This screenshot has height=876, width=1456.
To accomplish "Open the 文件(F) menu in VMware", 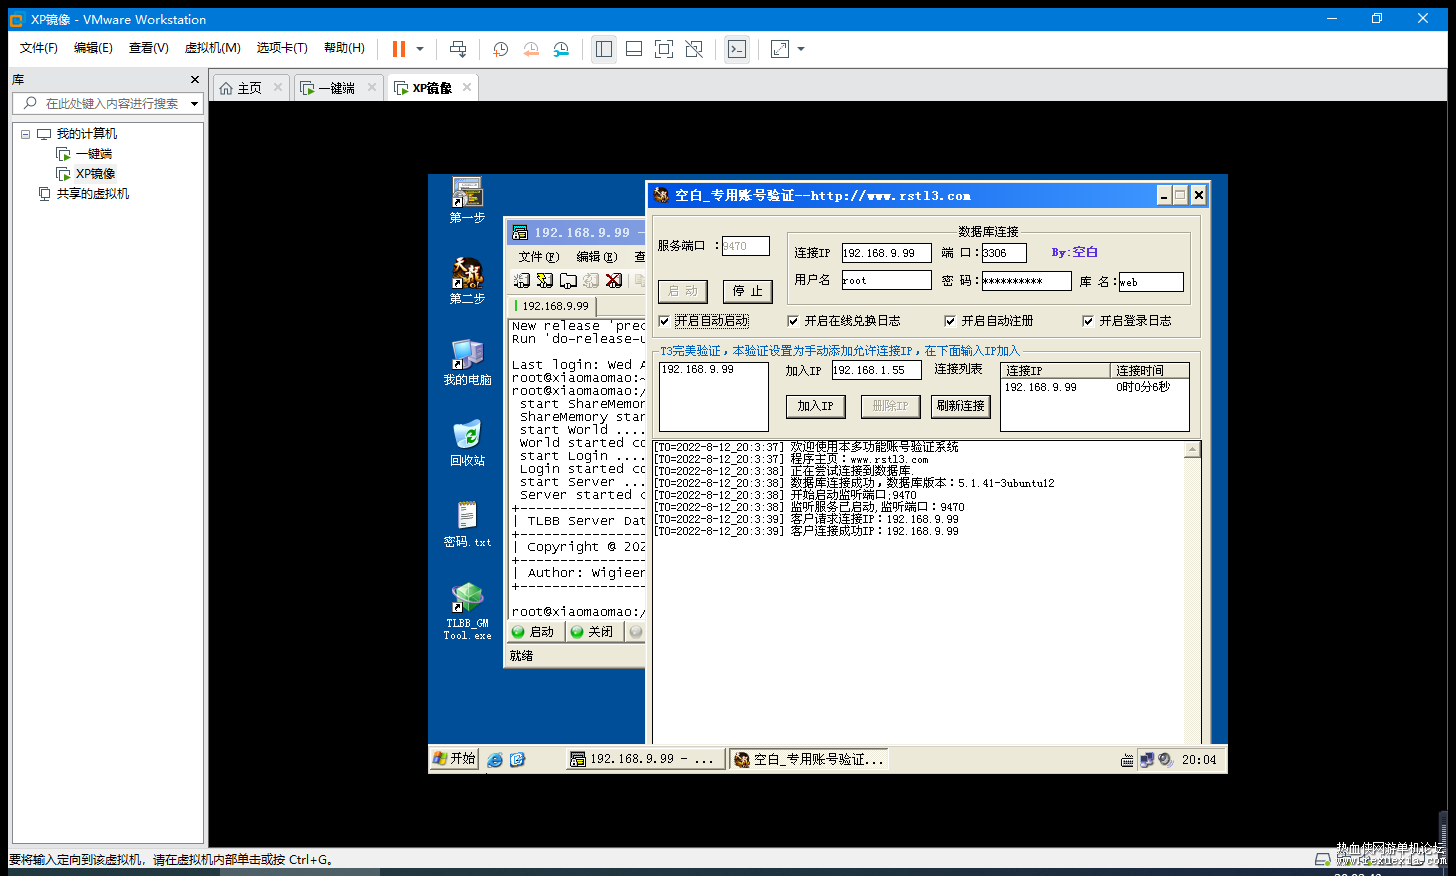I will [x=39, y=48].
